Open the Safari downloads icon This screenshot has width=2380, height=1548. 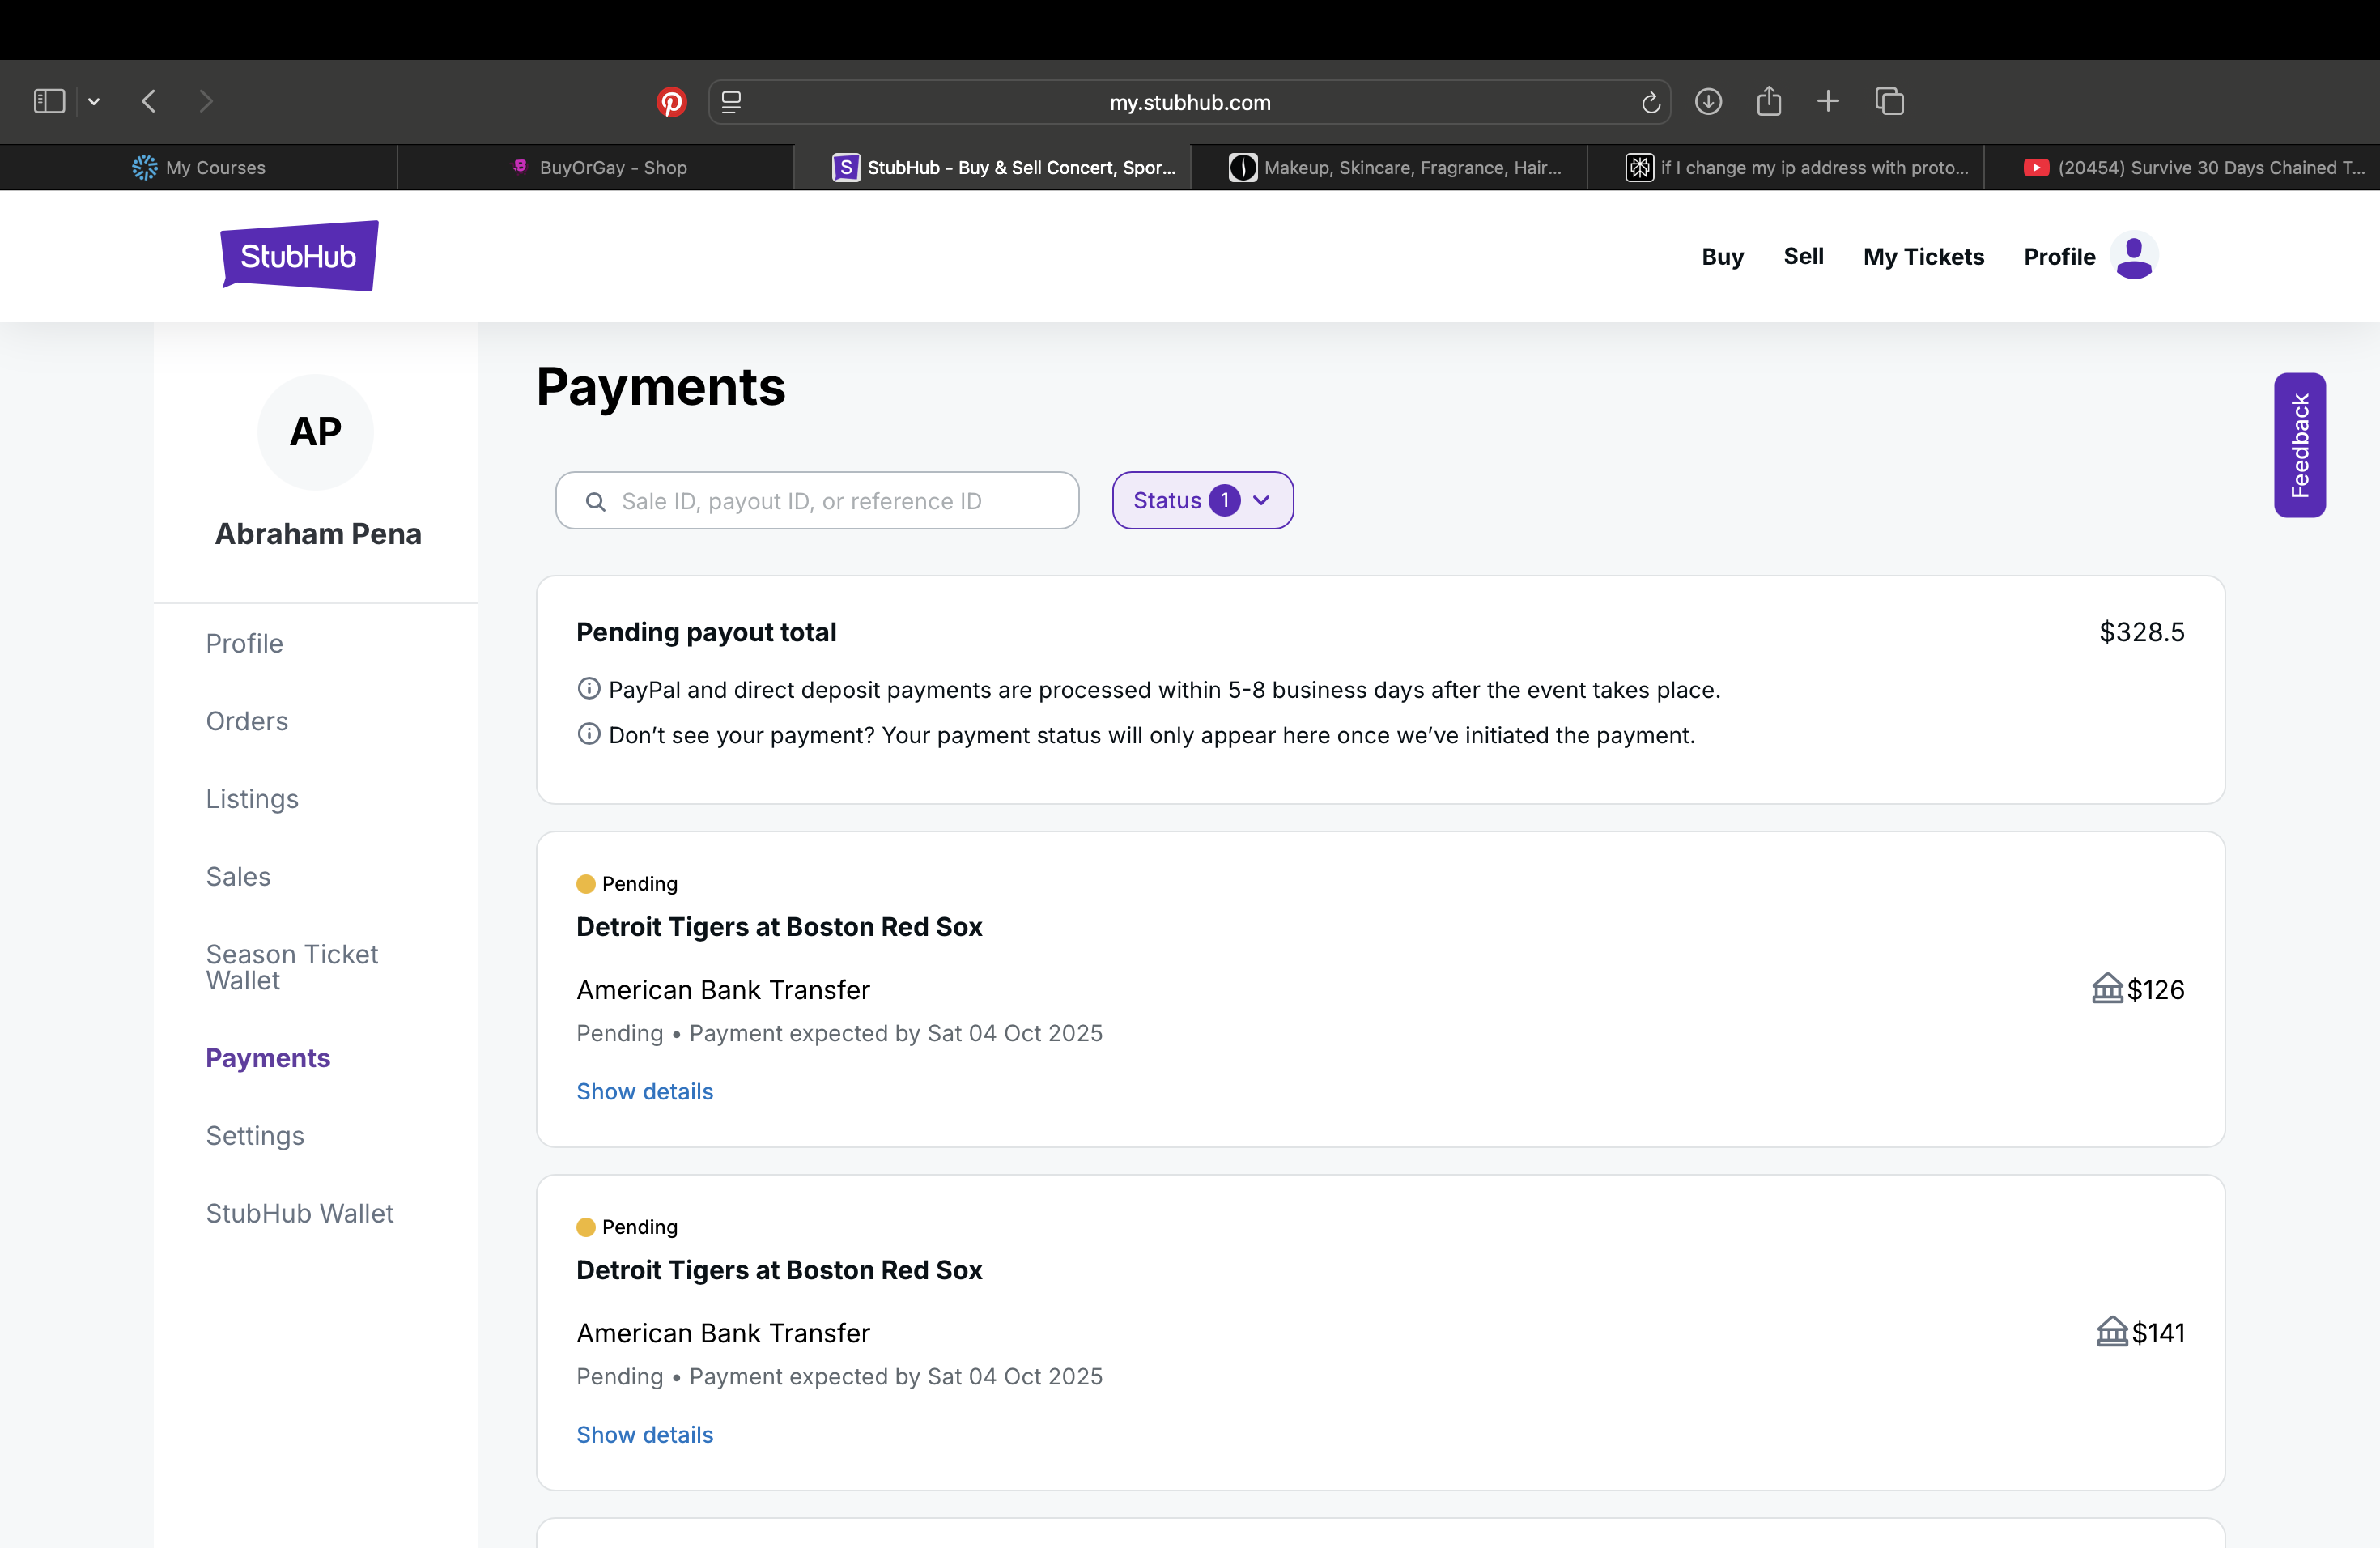pos(1708,102)
